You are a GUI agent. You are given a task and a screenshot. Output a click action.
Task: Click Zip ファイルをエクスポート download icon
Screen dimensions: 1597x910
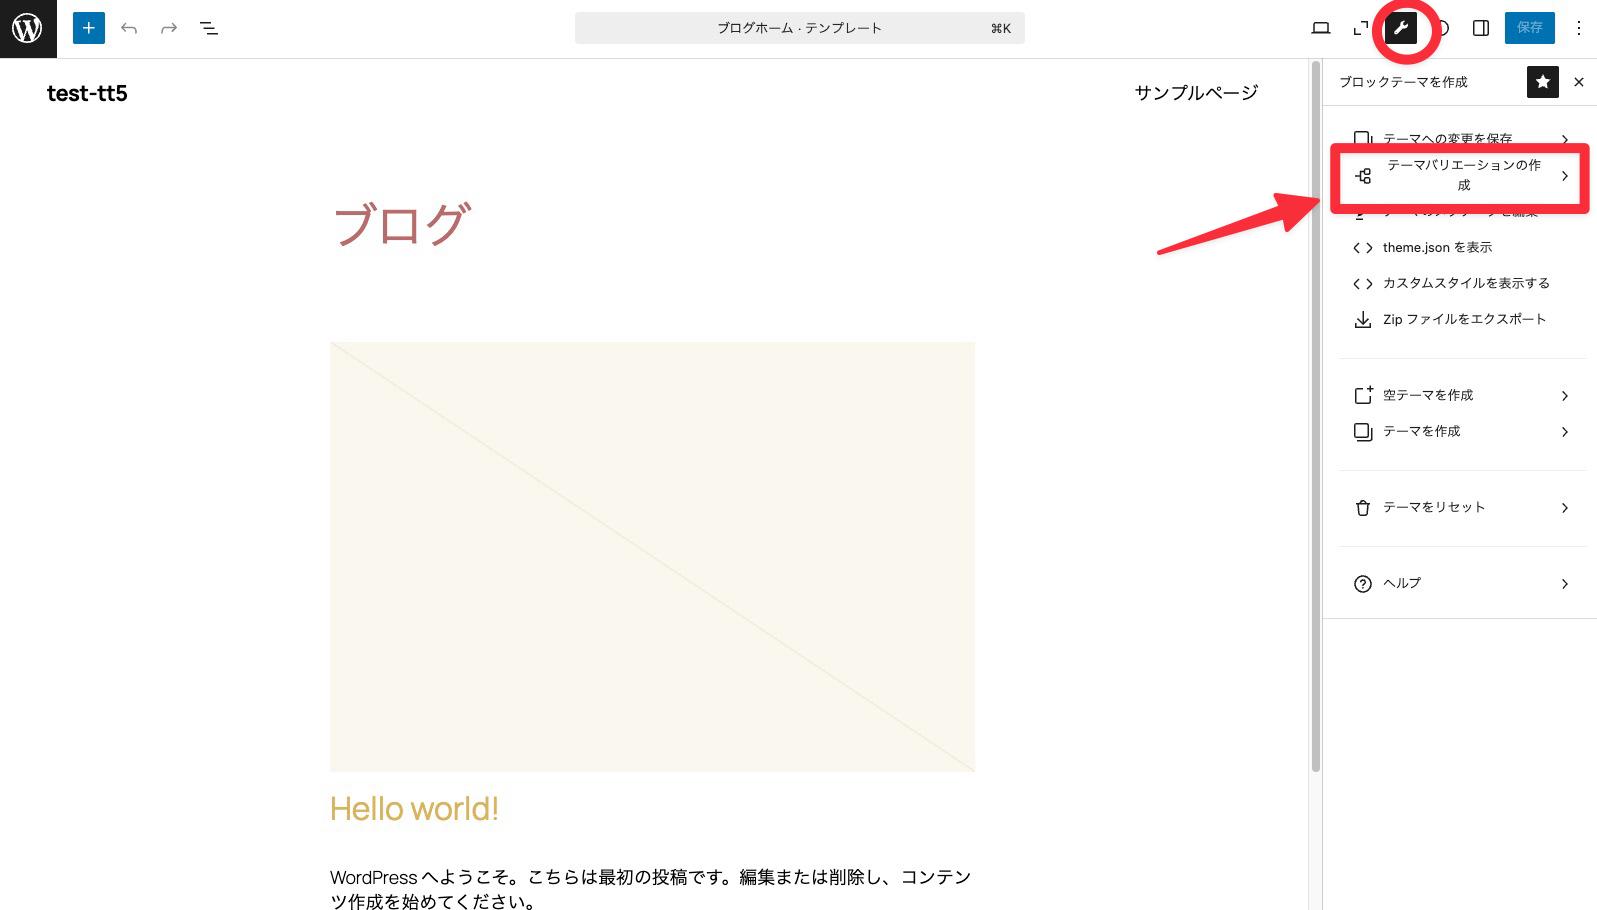[x=1362, y=319]
